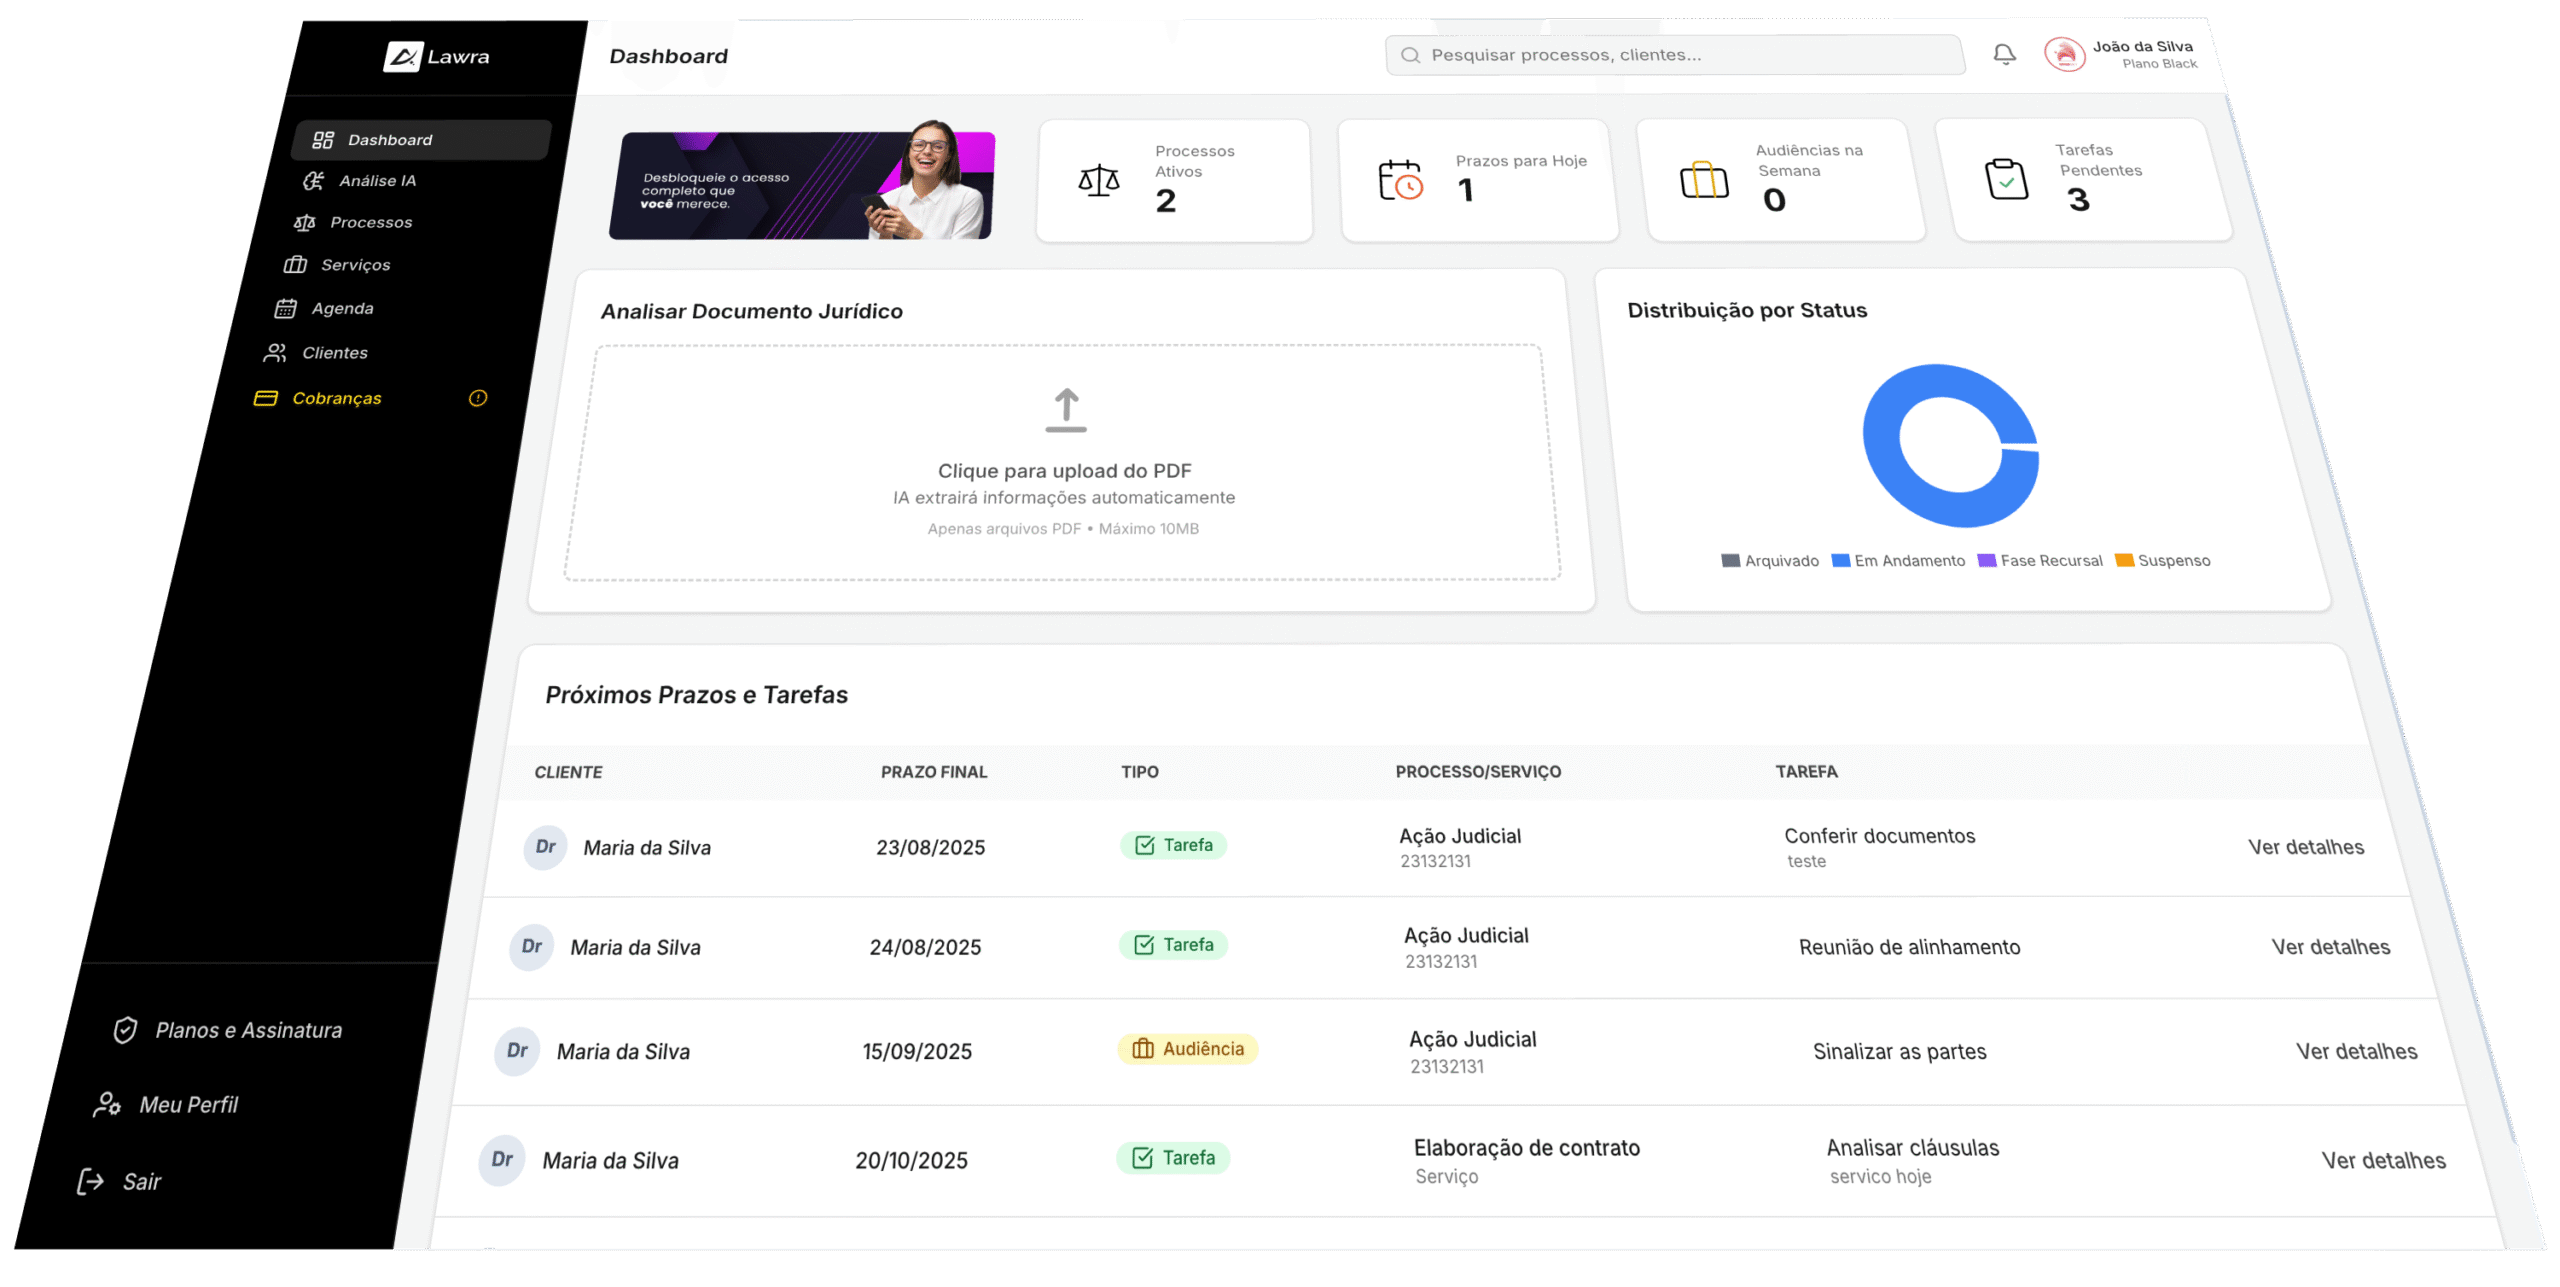Viewport: 2560px width, 1287px height.
Task: Select Planos e Assinatura menu item
Action: (248, 1031)
